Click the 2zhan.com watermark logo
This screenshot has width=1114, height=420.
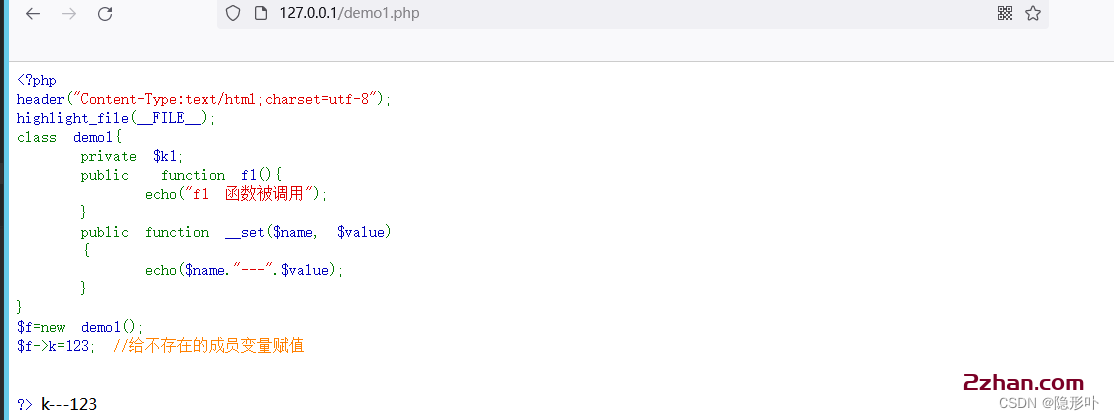coord(1022,383)
